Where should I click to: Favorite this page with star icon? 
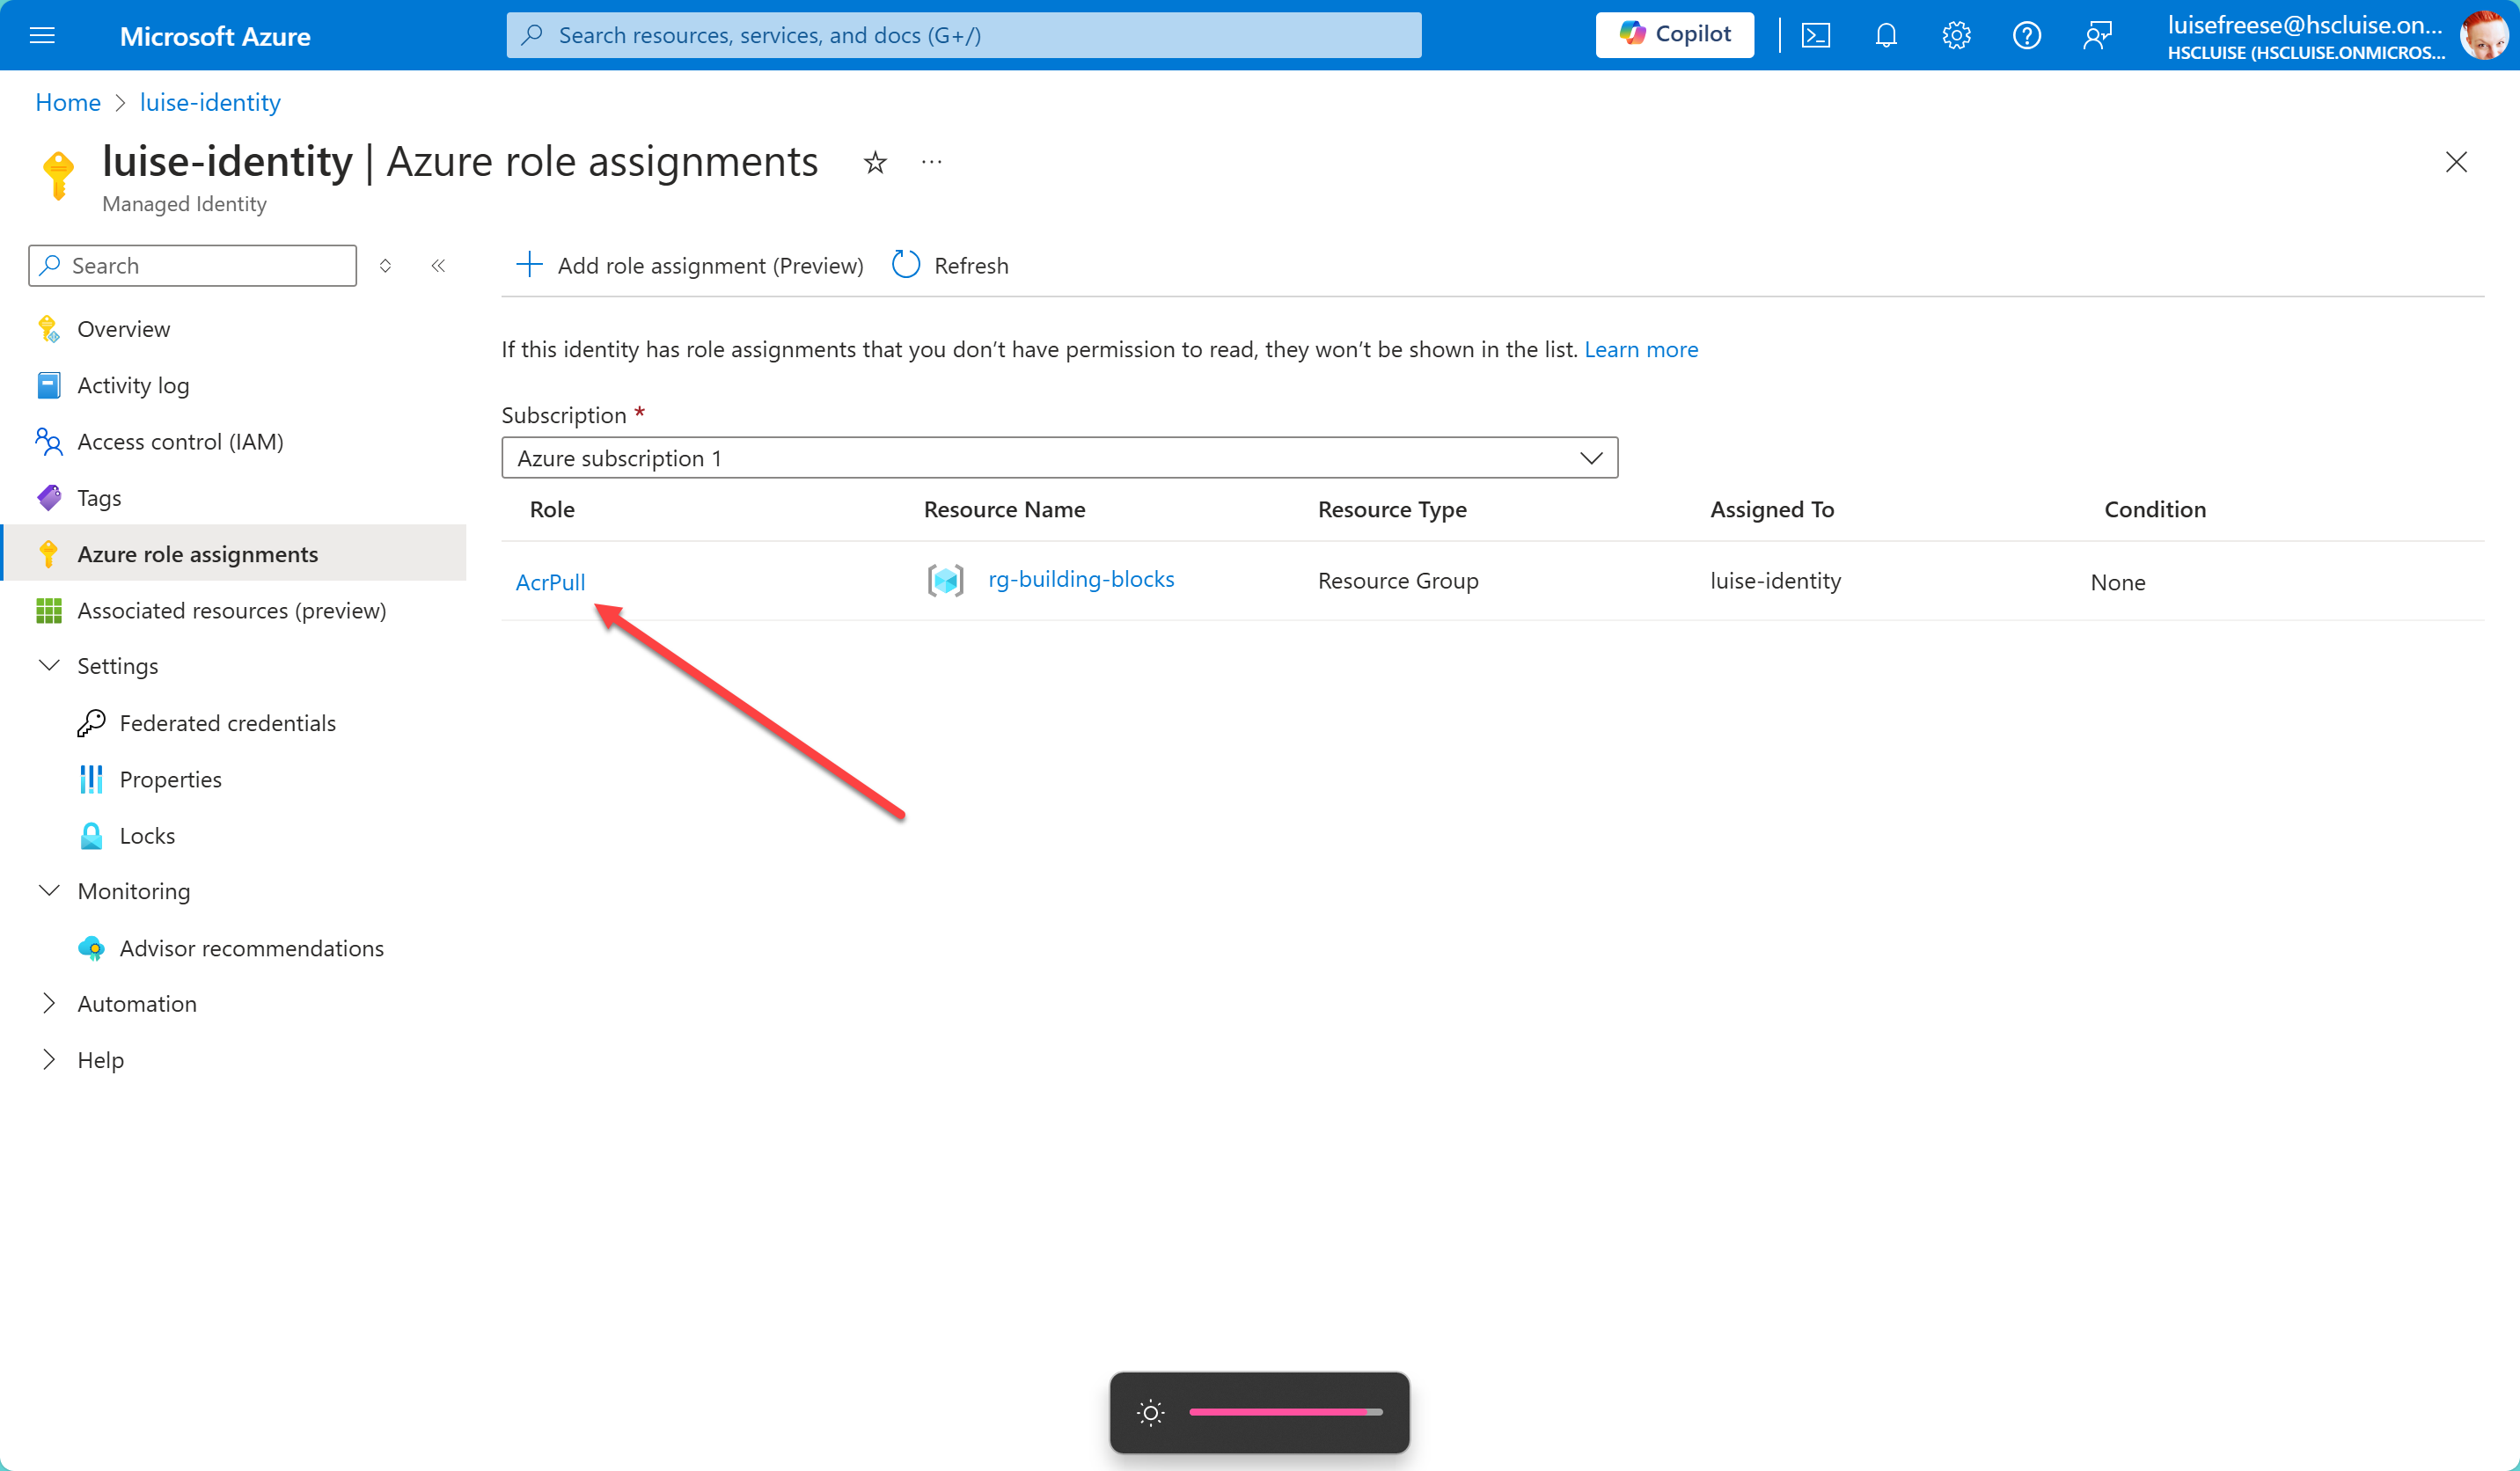(x=875, y=162)
